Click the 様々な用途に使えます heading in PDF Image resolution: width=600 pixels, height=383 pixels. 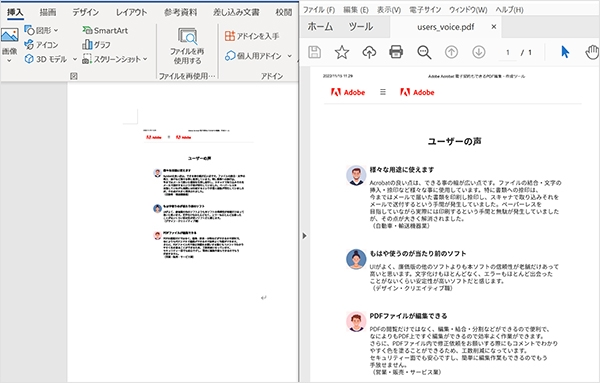402,169
